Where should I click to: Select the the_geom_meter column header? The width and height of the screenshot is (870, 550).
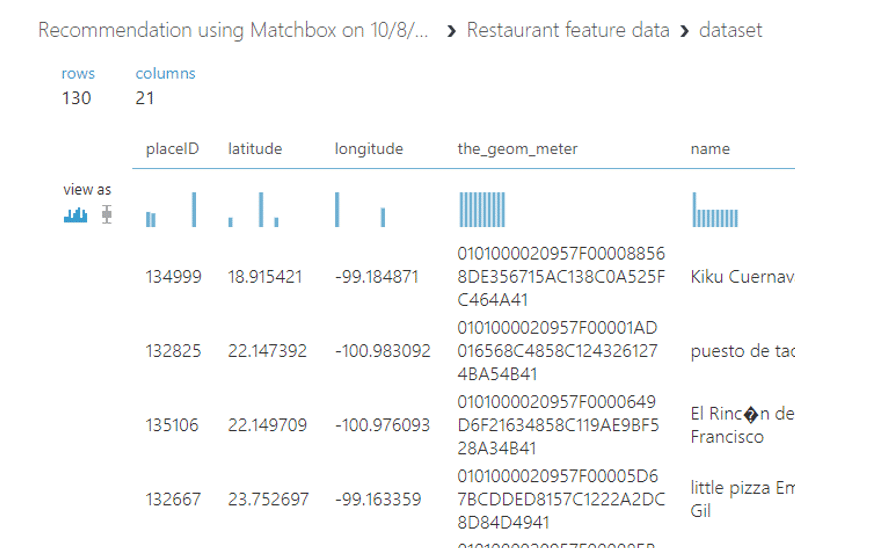click(517, 149)
